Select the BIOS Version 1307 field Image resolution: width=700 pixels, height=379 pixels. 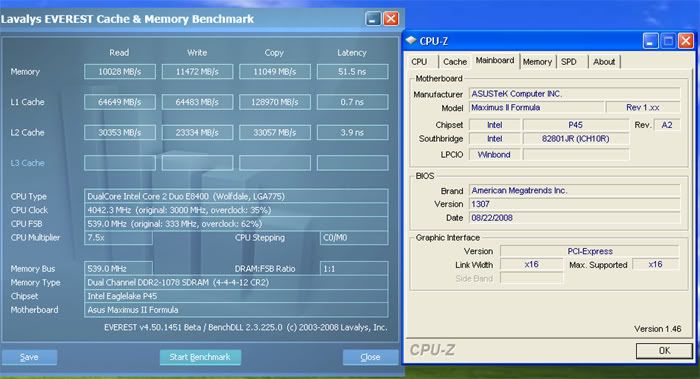coord(575,204)
